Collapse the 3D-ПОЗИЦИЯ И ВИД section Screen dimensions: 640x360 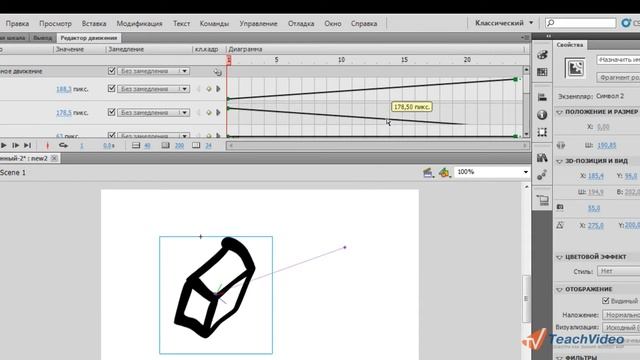[x=560, y=161]
